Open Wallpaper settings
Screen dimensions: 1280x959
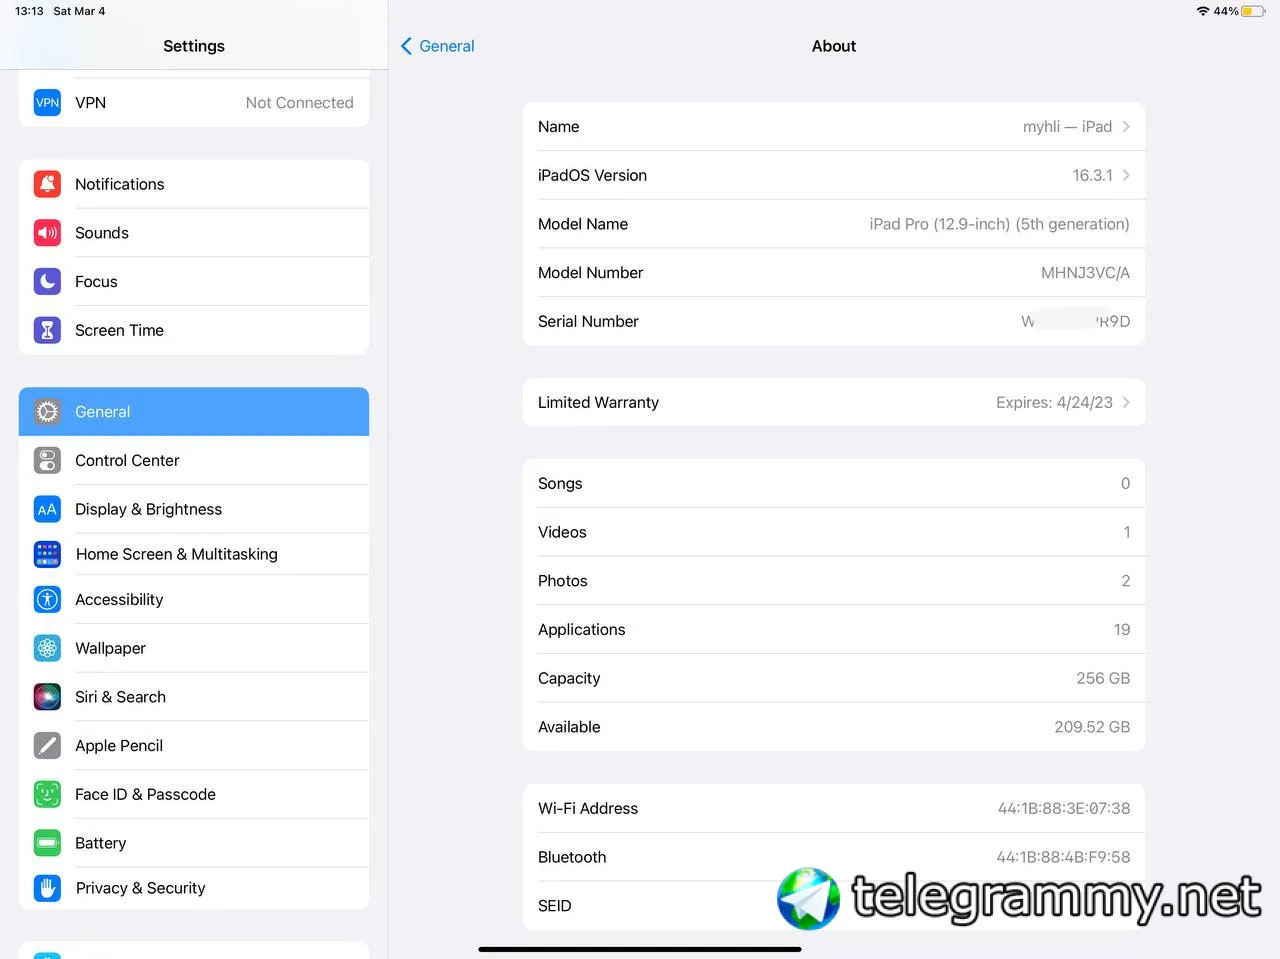[x=194, y=648]
